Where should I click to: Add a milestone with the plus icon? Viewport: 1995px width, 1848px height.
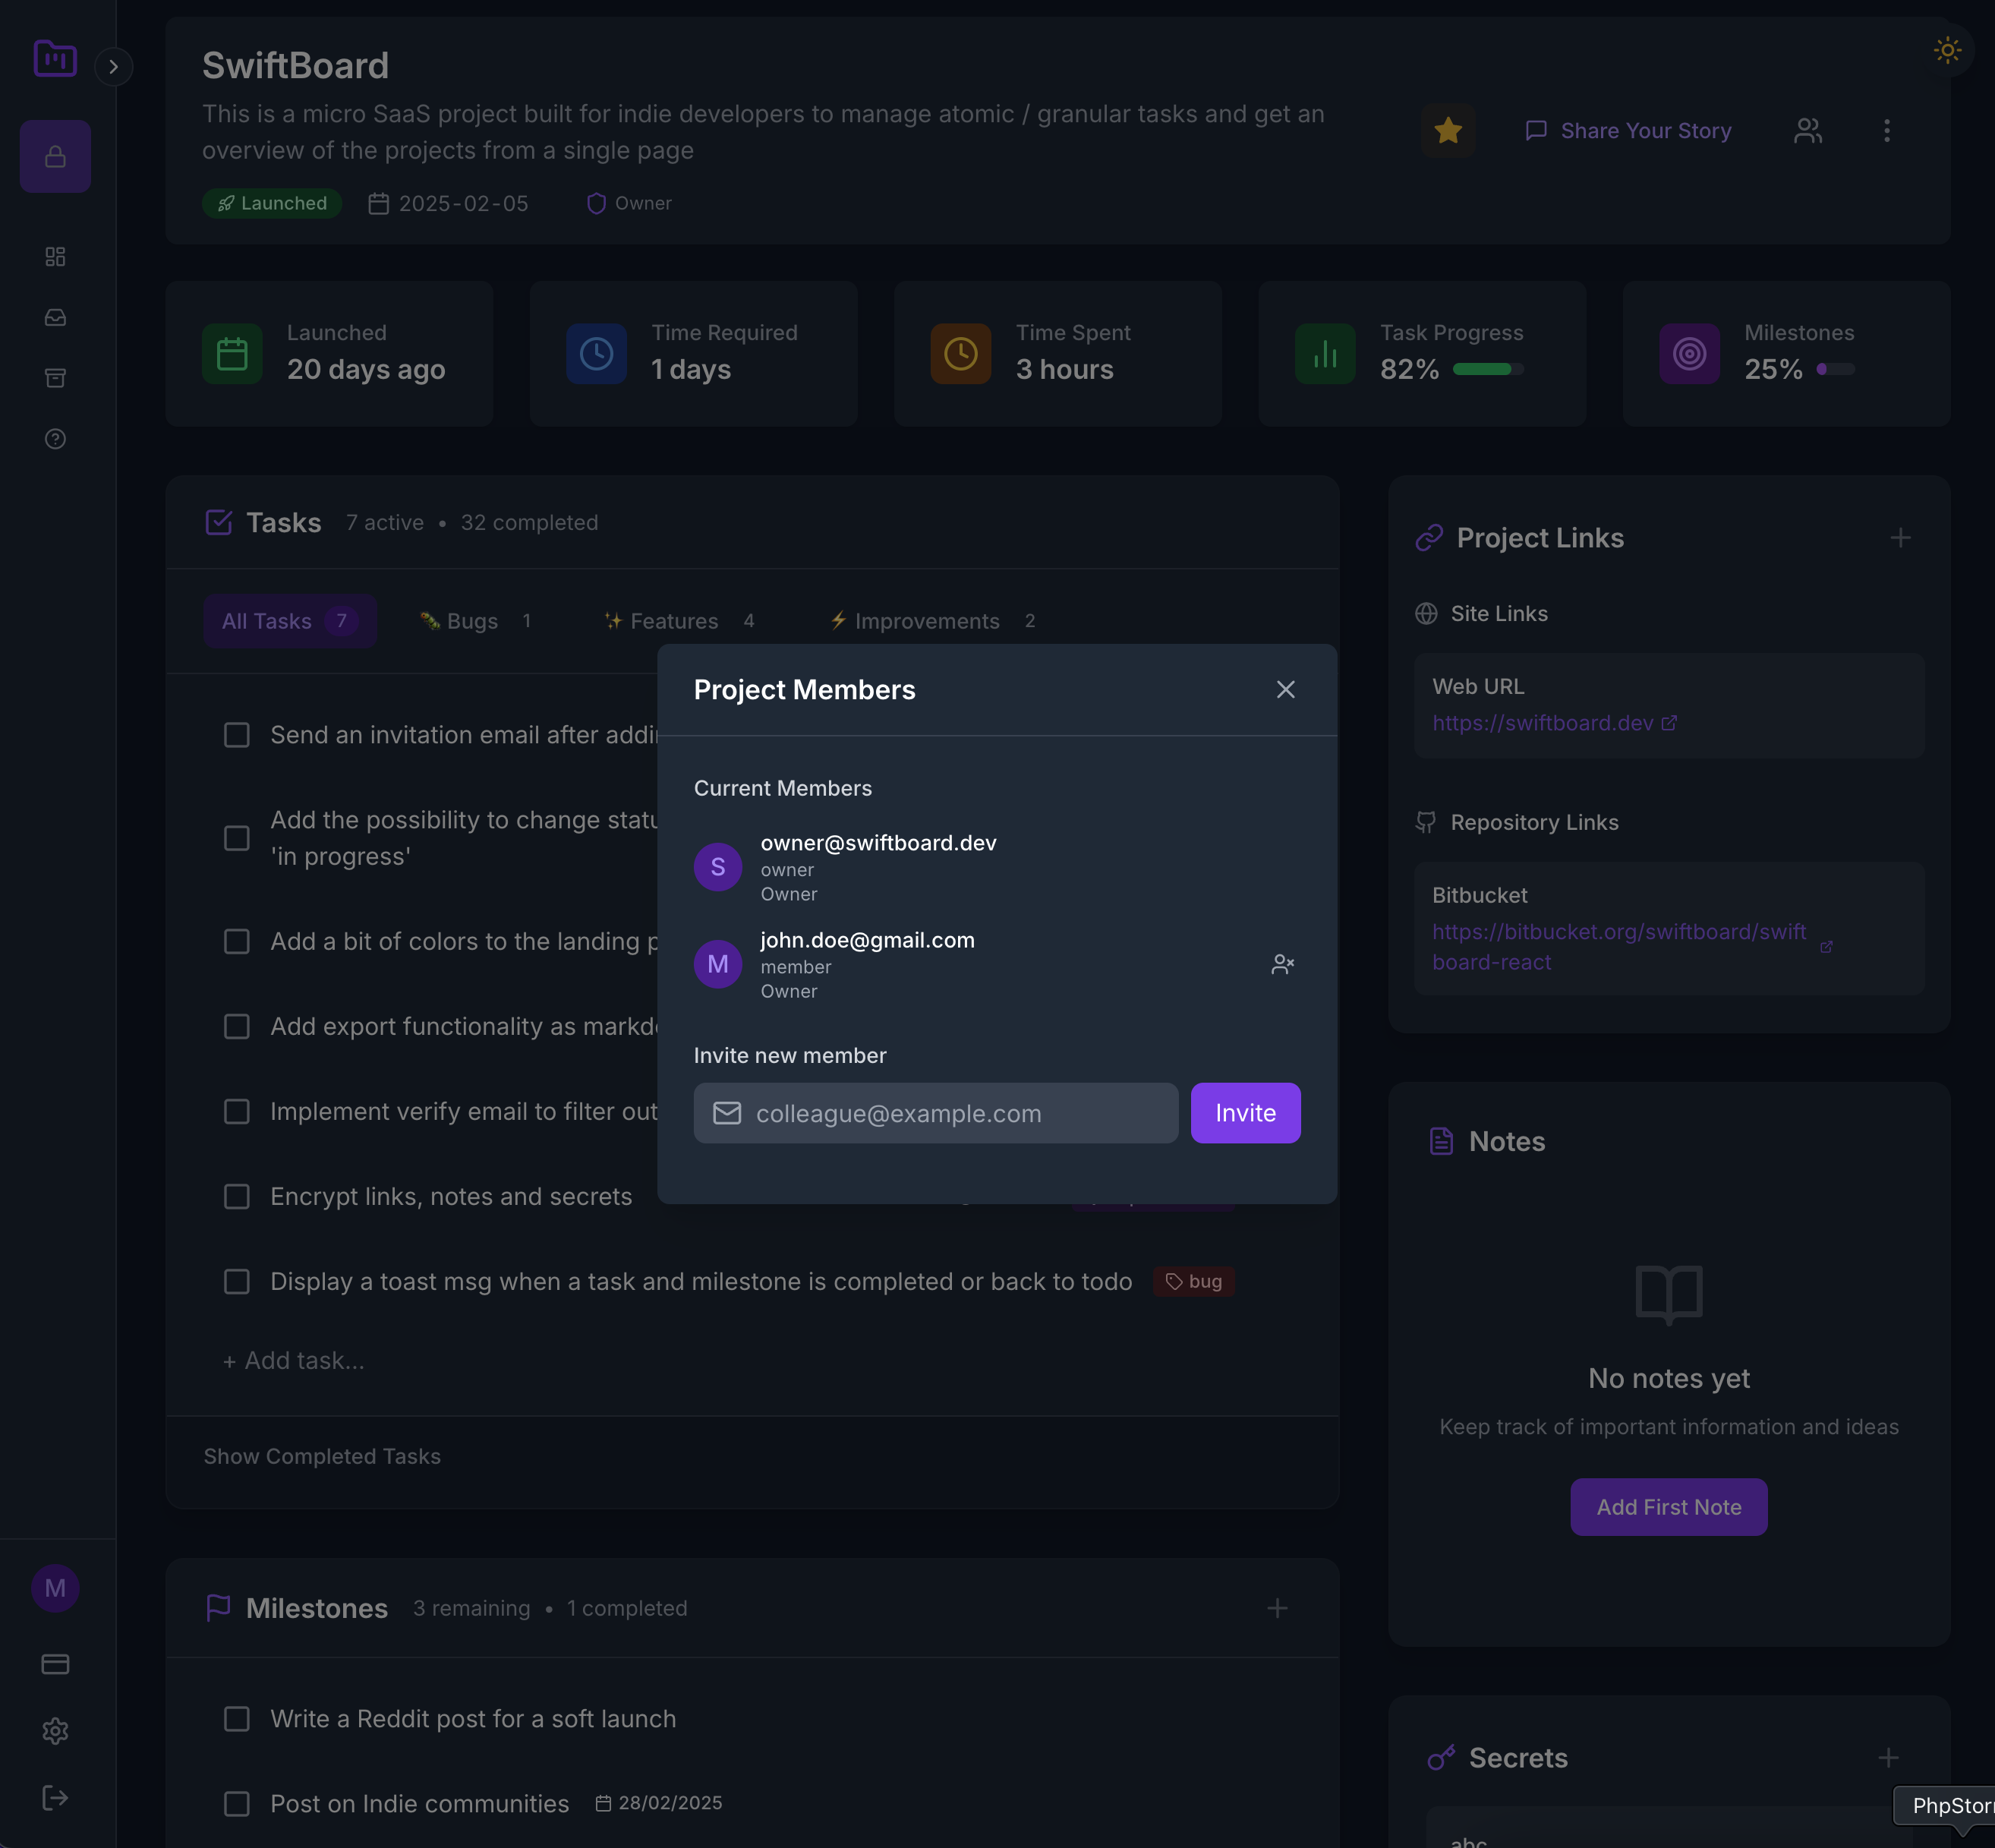point(1277,1608)
